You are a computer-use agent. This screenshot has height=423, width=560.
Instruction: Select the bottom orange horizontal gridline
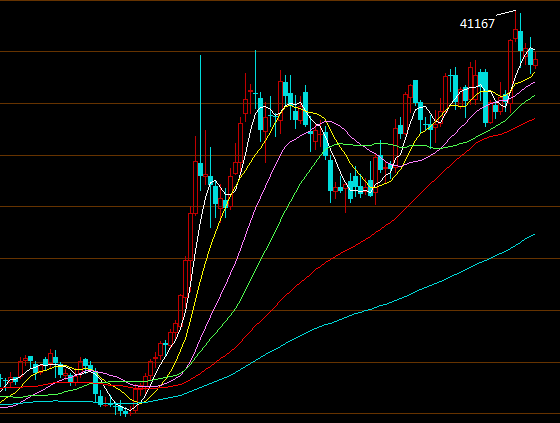point(280,414)
